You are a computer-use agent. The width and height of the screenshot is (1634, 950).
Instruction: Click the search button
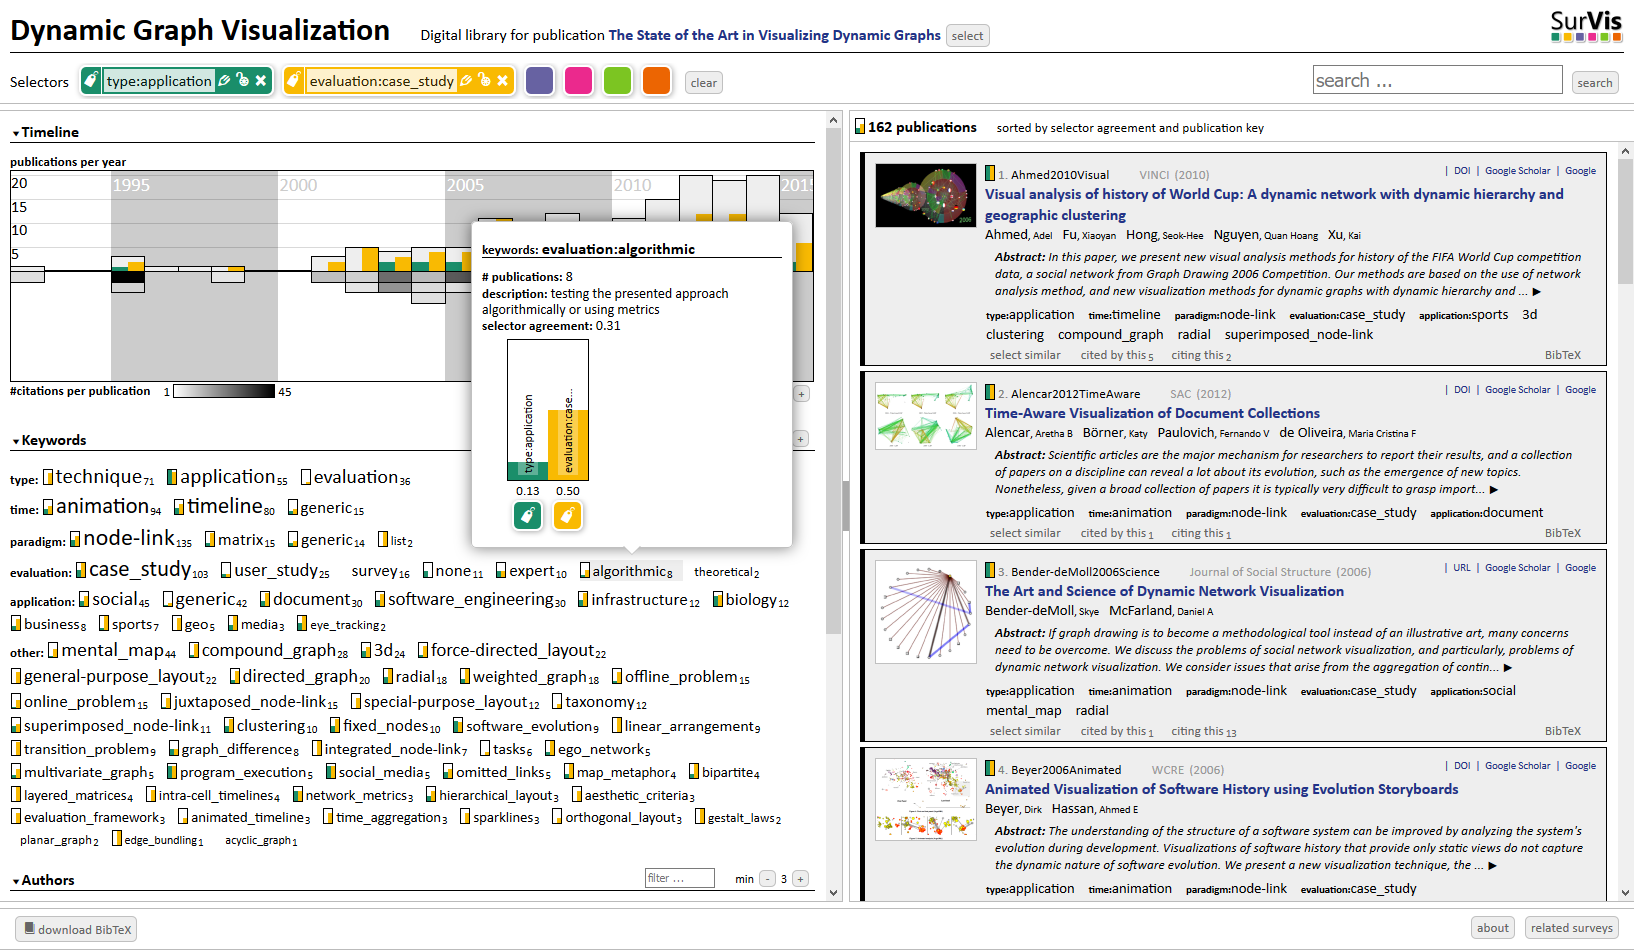(1595, 83)
